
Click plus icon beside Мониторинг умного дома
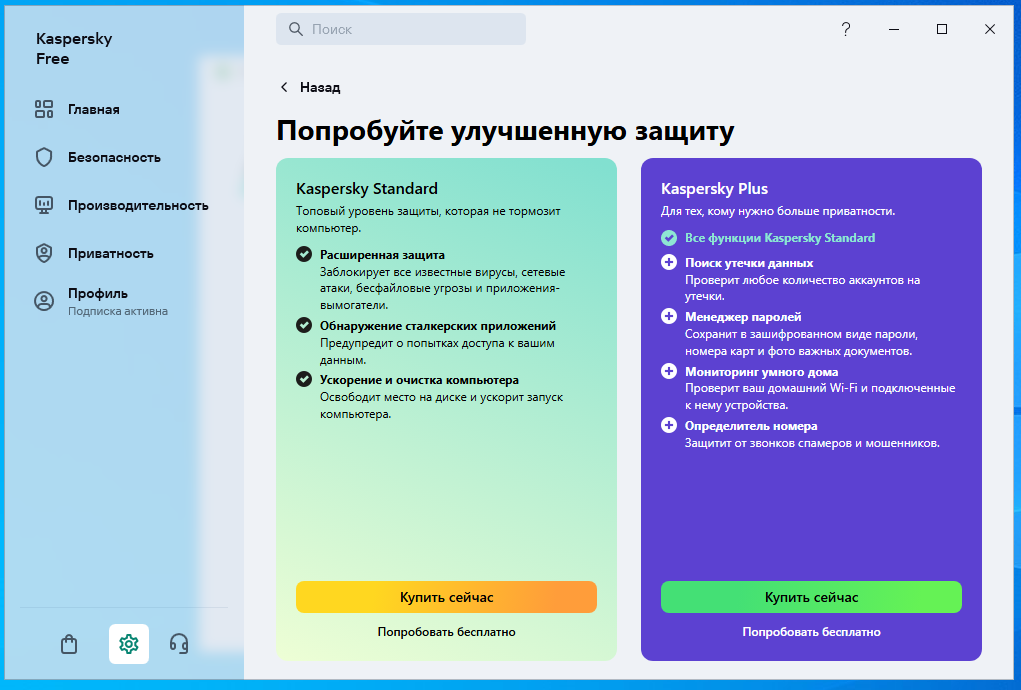click(669, 371)
